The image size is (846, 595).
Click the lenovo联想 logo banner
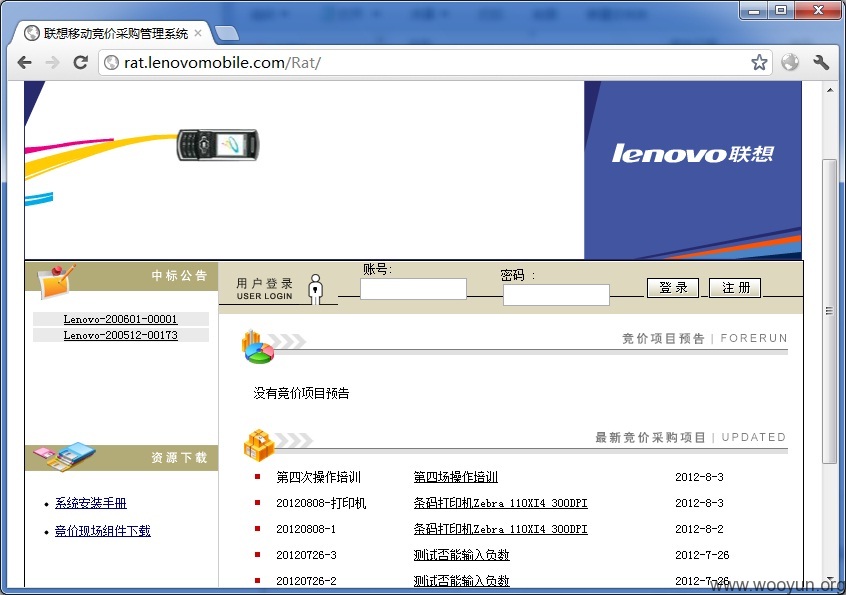click(x=693, y=154)
